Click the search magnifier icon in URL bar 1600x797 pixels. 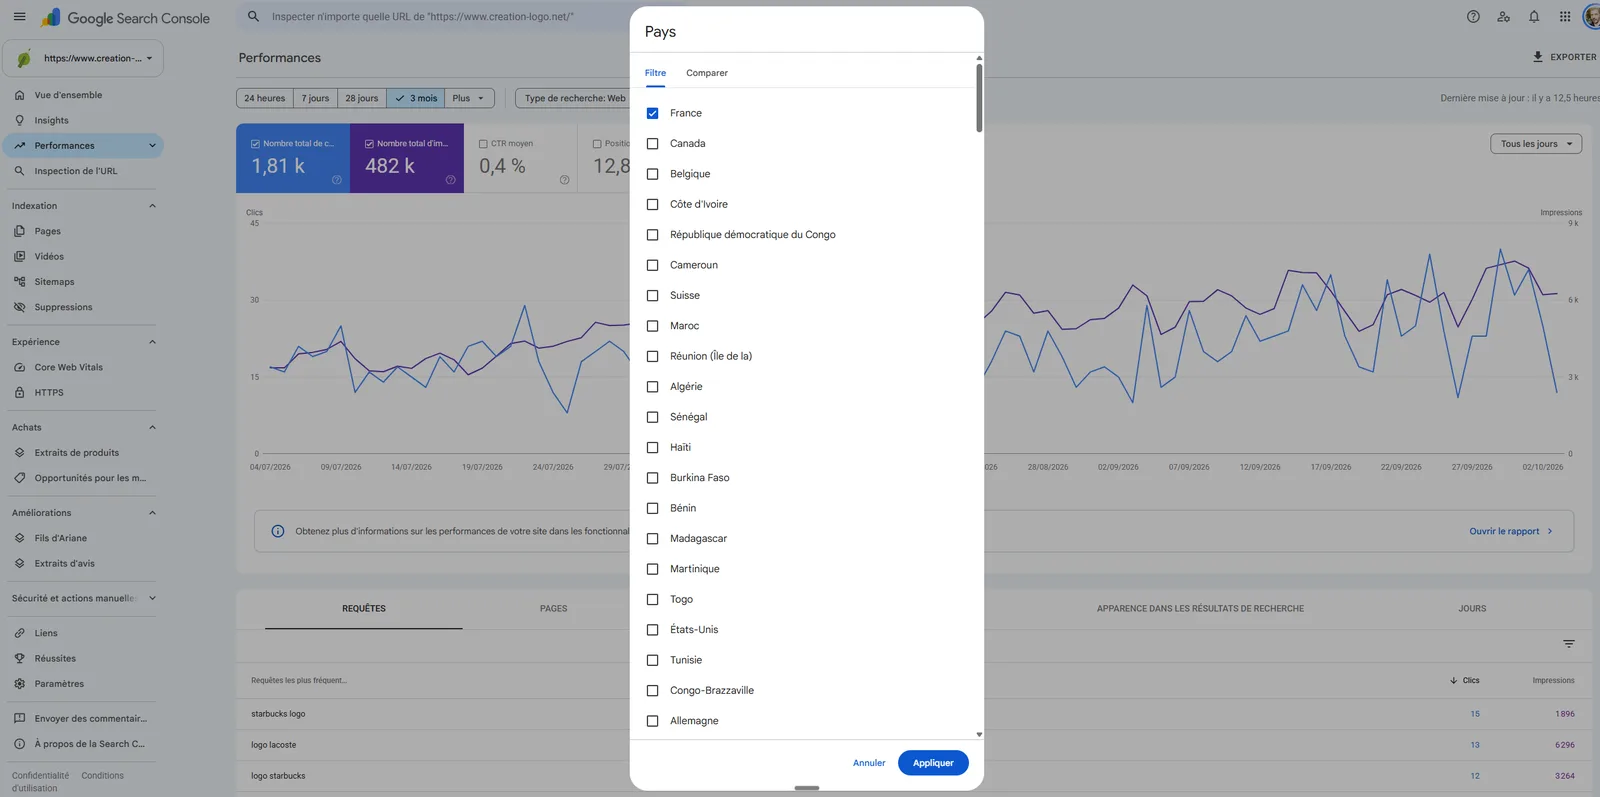click(x=253, y=17)
